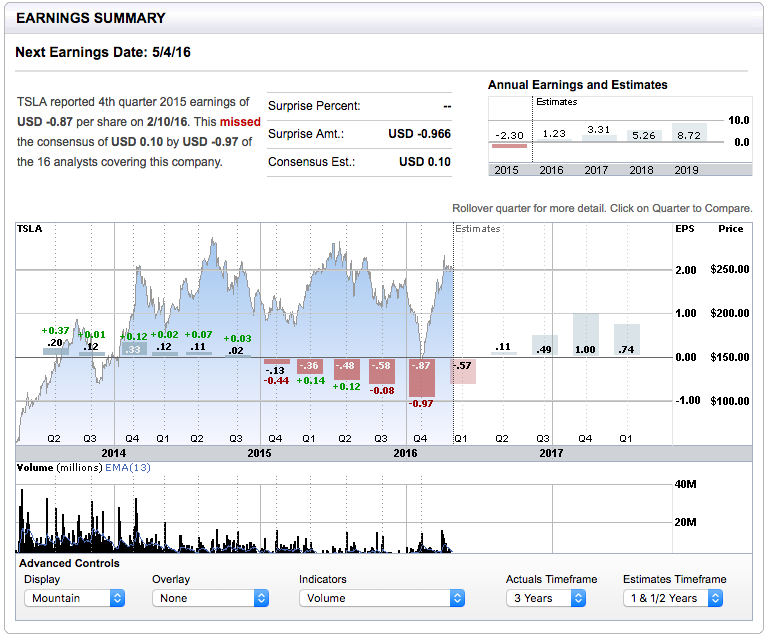This screenshot has height=641, width=769.
Task: Click the year 2016 label on the timeline
Action: [406, 453]
